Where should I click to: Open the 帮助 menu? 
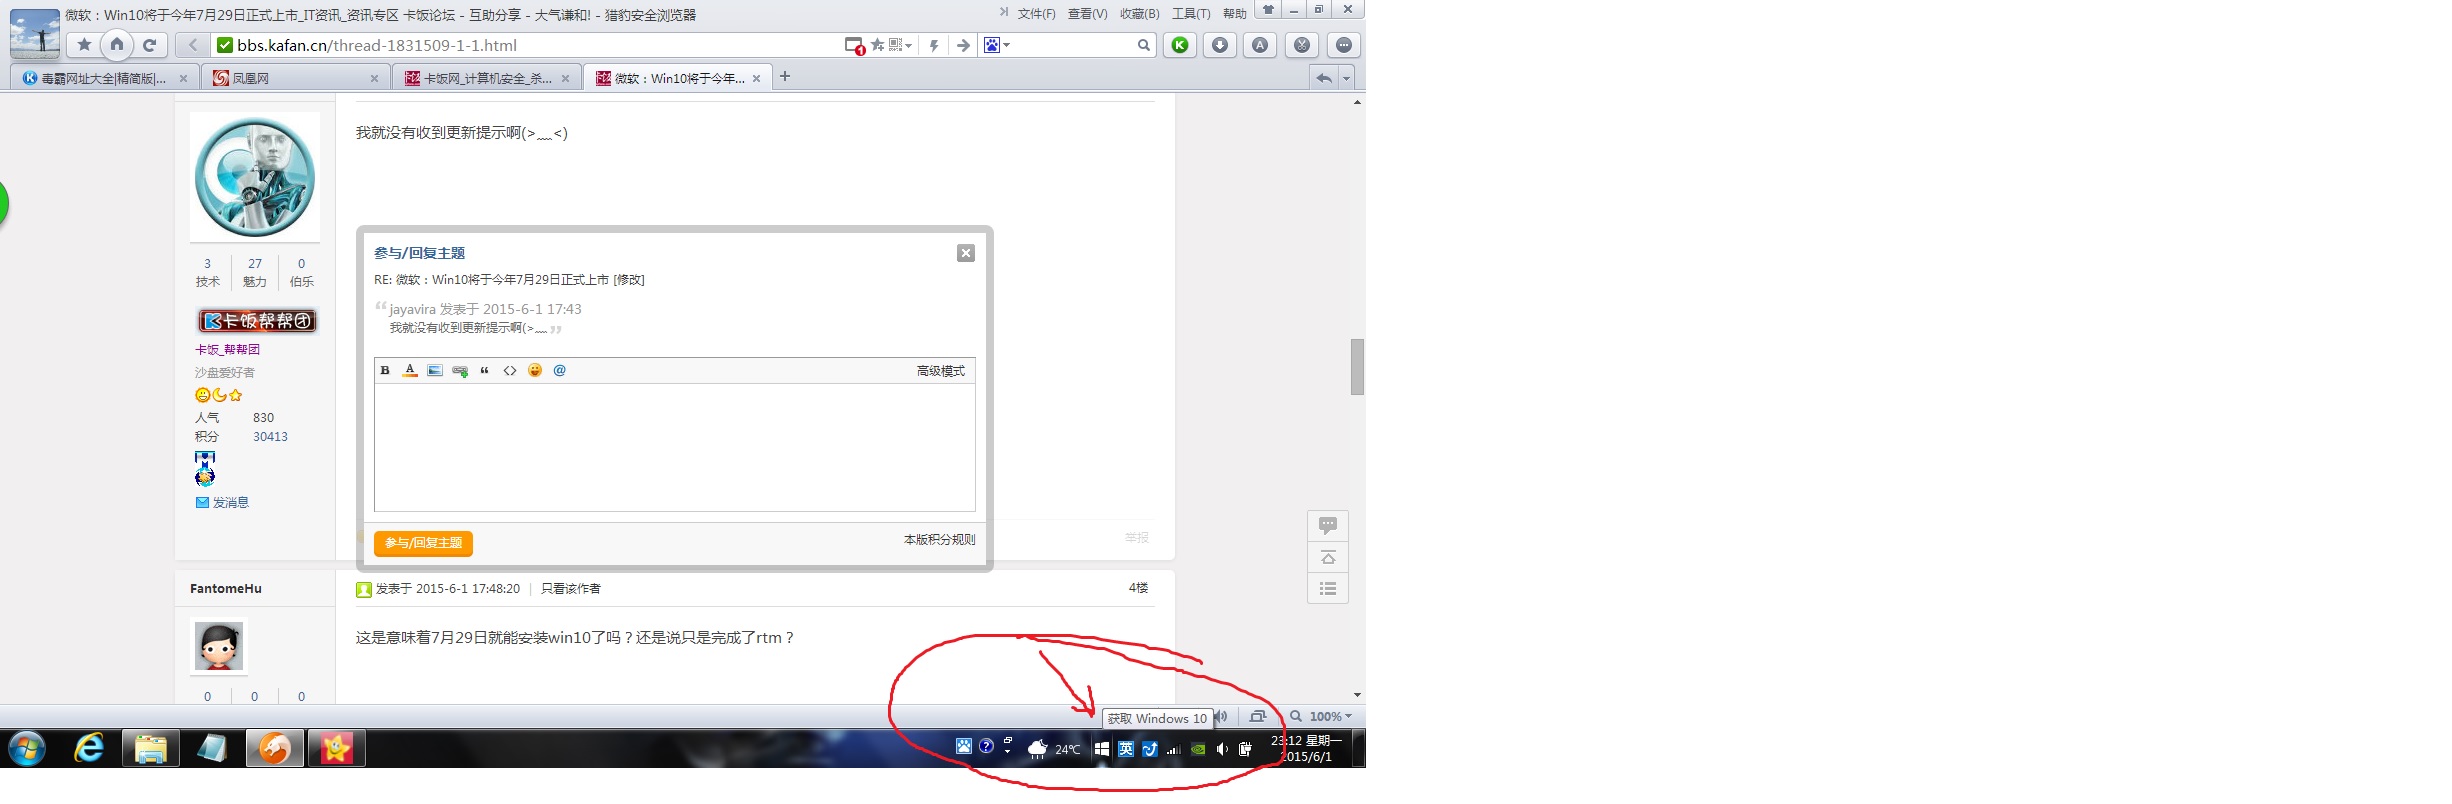point(1235,14)
